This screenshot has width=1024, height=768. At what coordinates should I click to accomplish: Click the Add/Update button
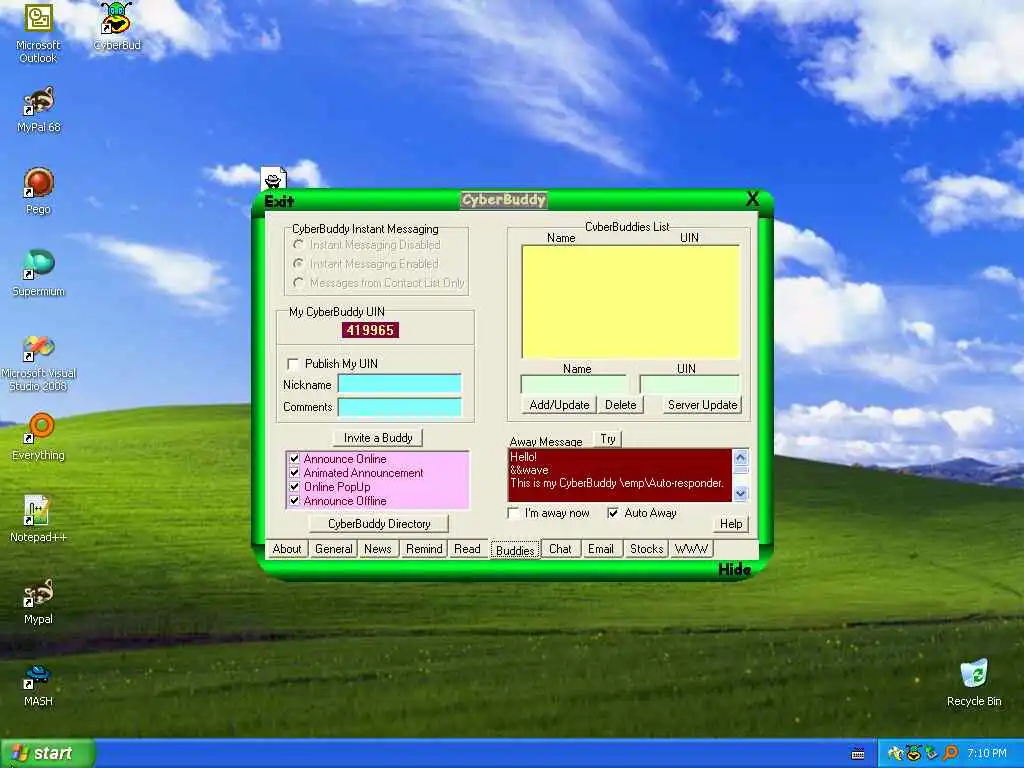pyautogui.click(x=559, y=405)
